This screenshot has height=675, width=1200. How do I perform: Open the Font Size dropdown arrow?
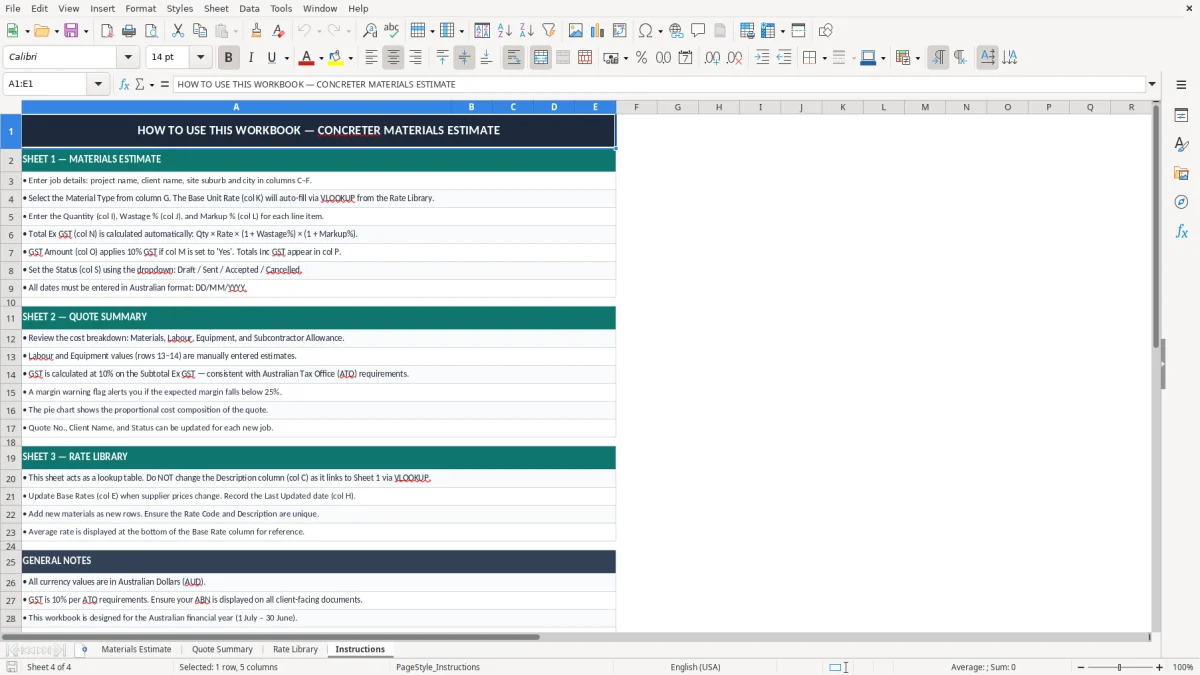tap(200, 58)
